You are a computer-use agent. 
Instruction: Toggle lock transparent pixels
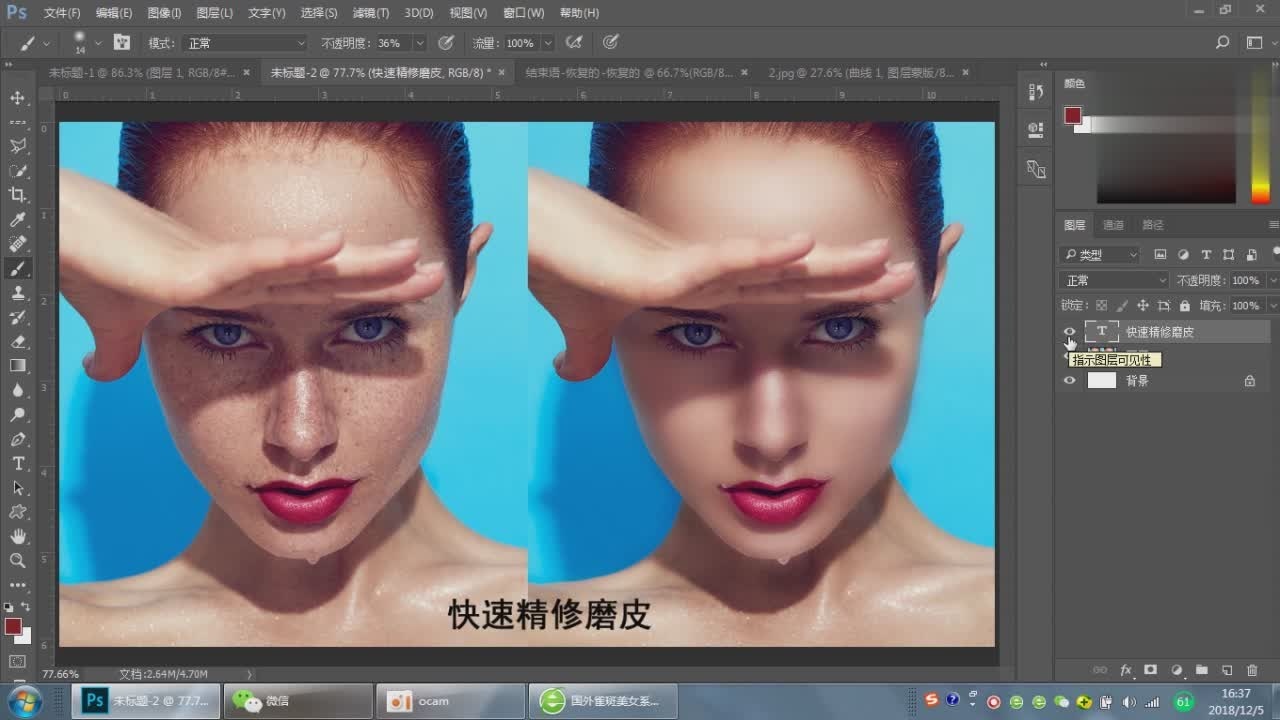1101,305
